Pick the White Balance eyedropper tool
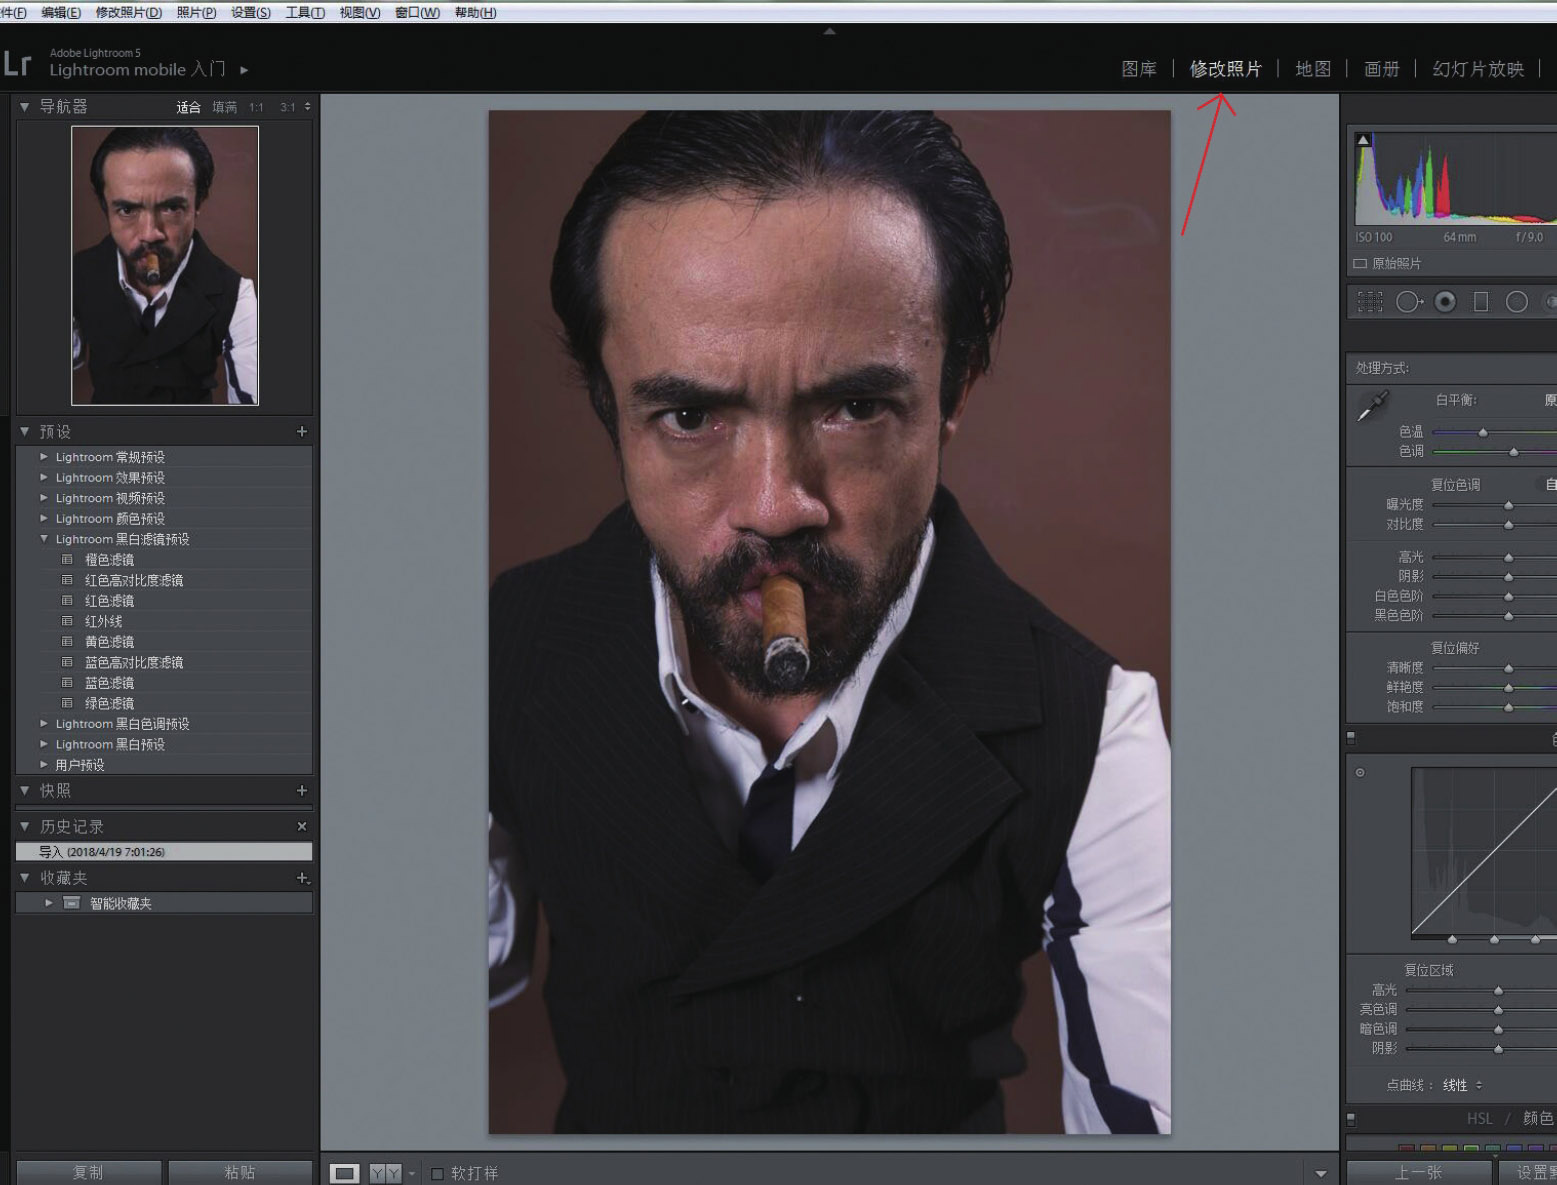 [x=1372, y=407]
